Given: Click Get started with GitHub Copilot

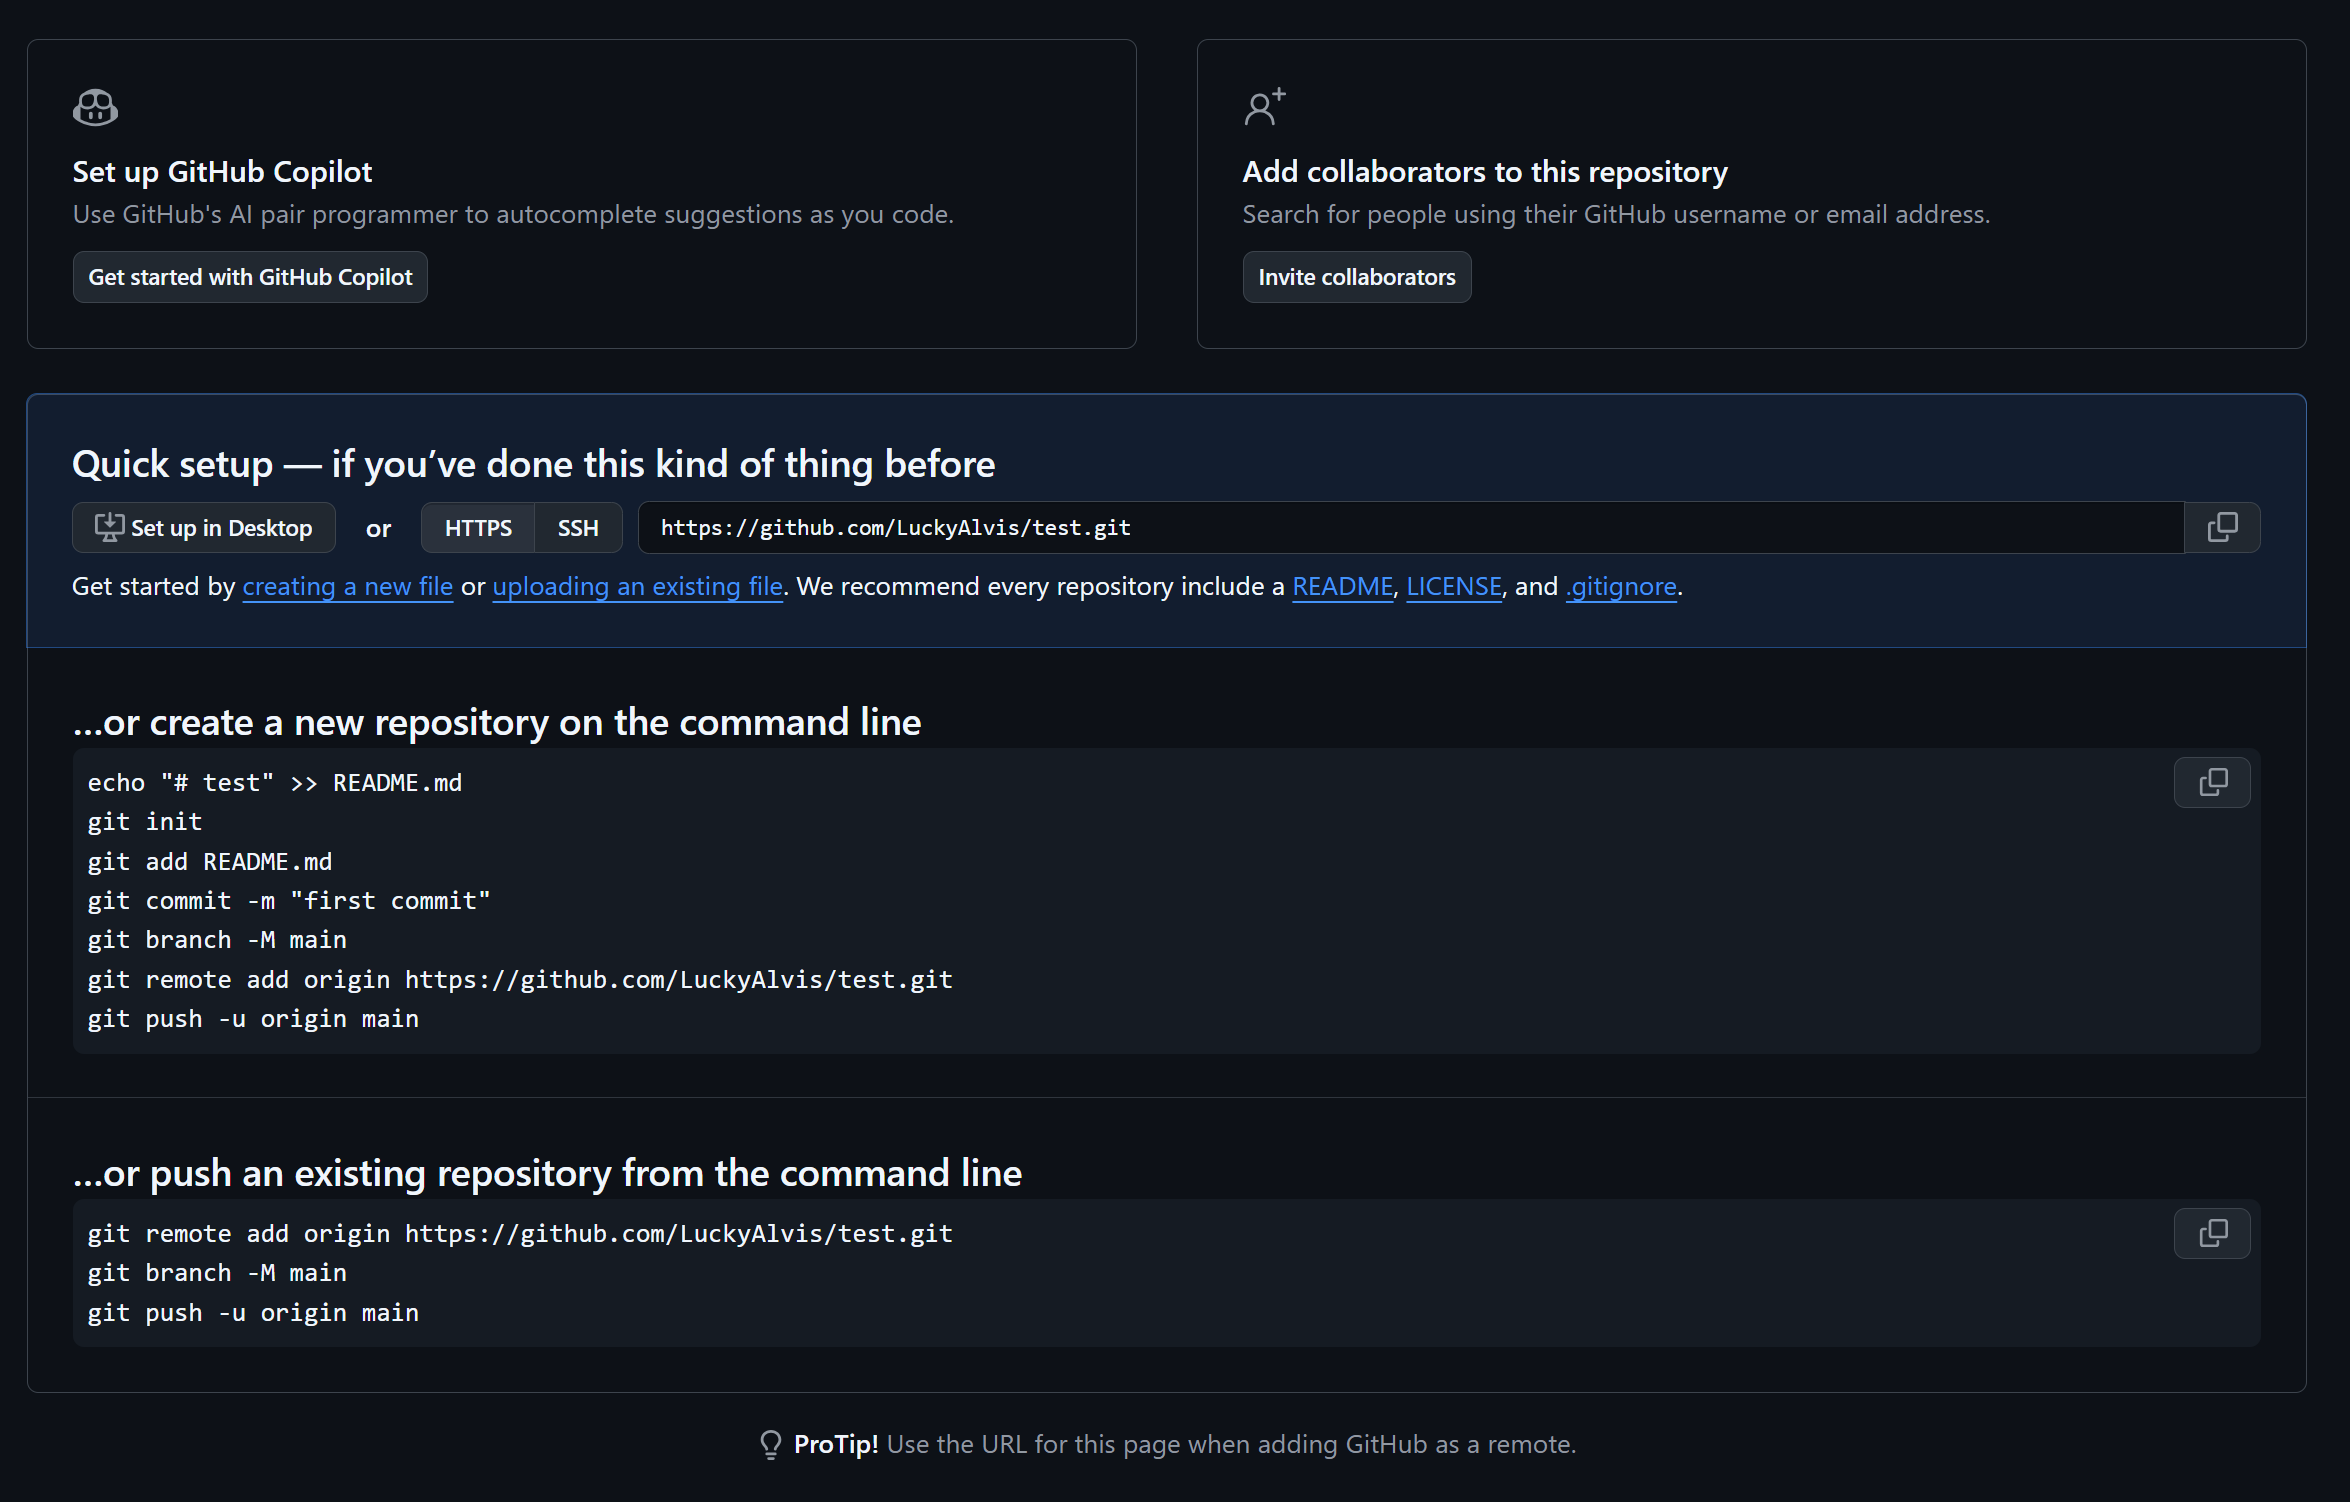Looking at the screenshot, I should tap(250, 277).
